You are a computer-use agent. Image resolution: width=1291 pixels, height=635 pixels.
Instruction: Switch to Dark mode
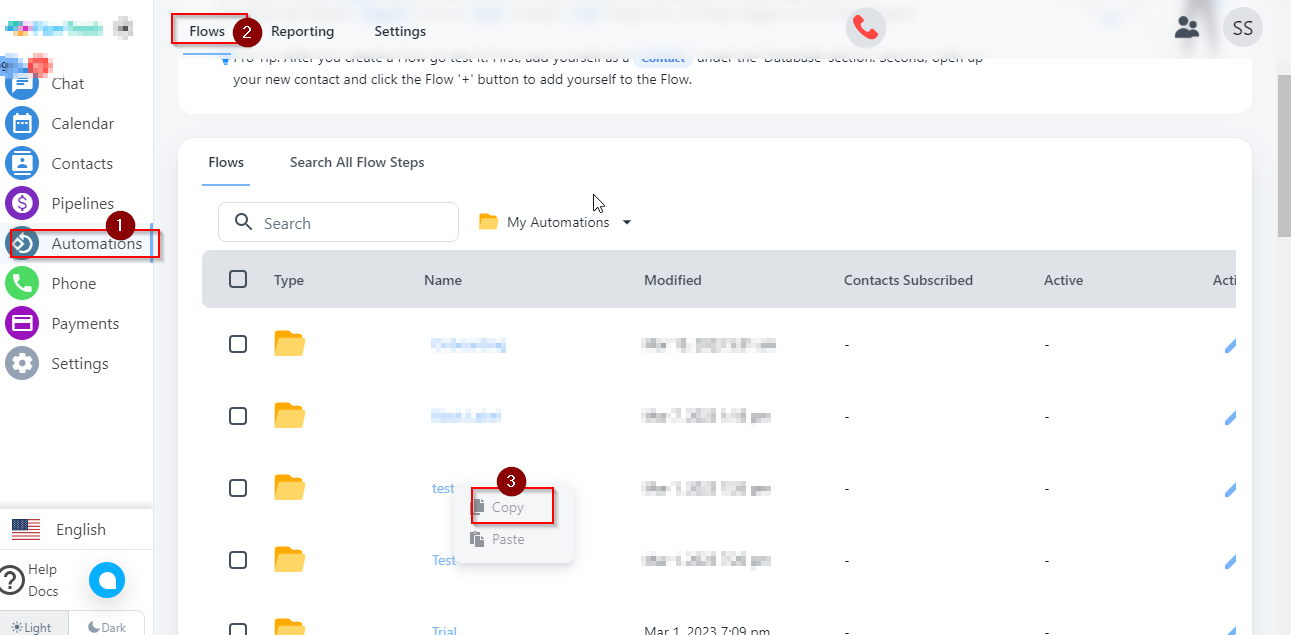click(x=107, y=627)
